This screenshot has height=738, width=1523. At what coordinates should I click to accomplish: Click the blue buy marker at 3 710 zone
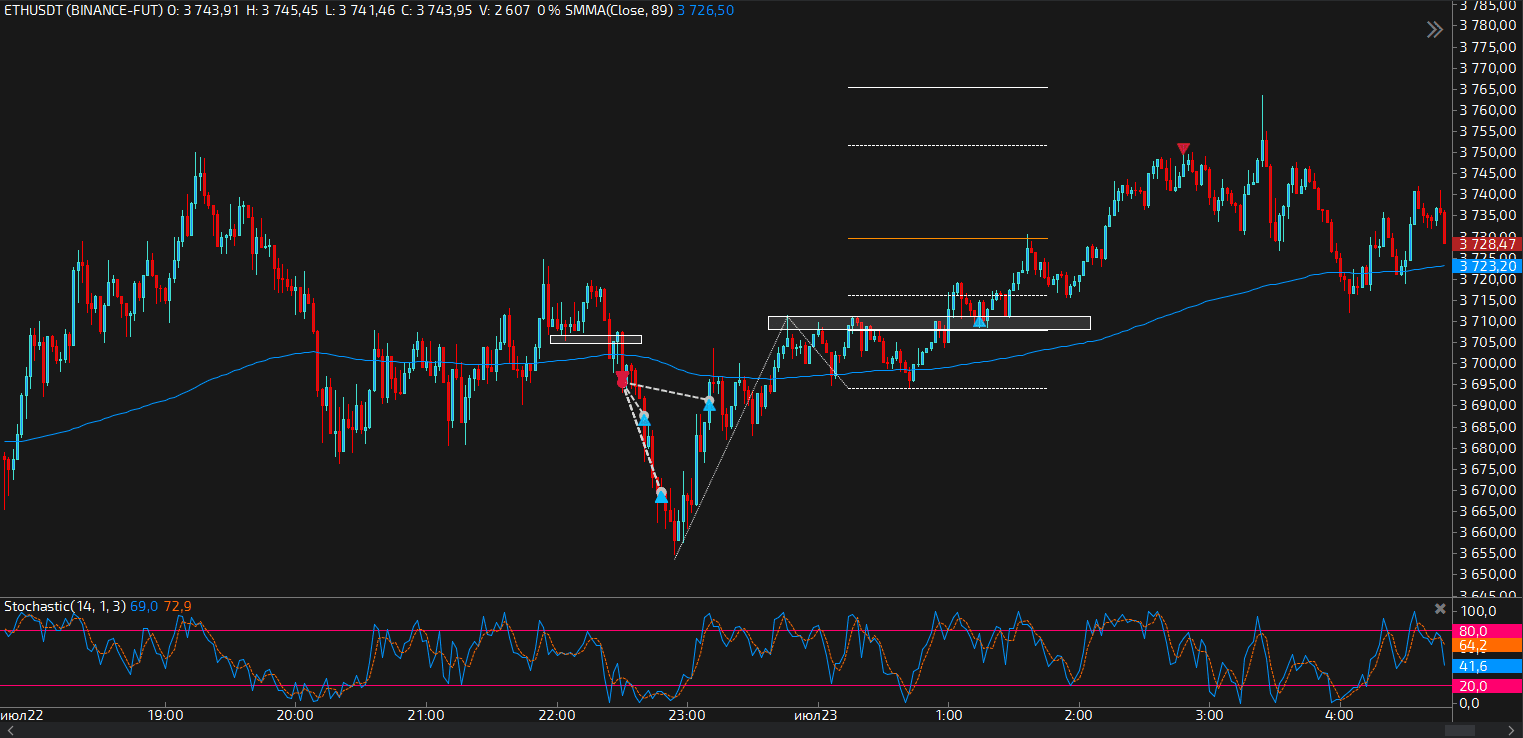980,321
